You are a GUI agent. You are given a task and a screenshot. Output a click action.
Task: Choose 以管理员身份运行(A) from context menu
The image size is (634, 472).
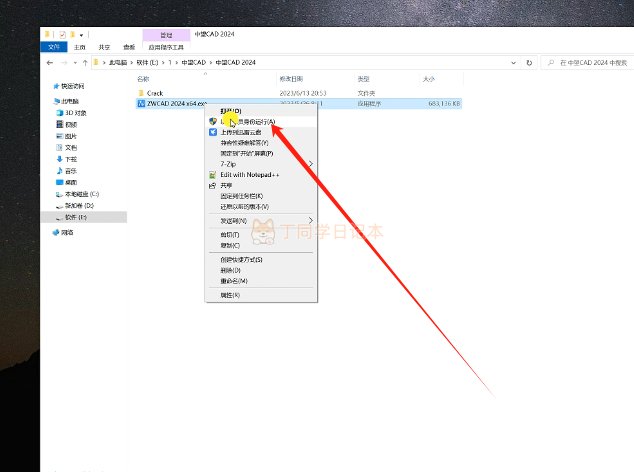click(261, 121)
